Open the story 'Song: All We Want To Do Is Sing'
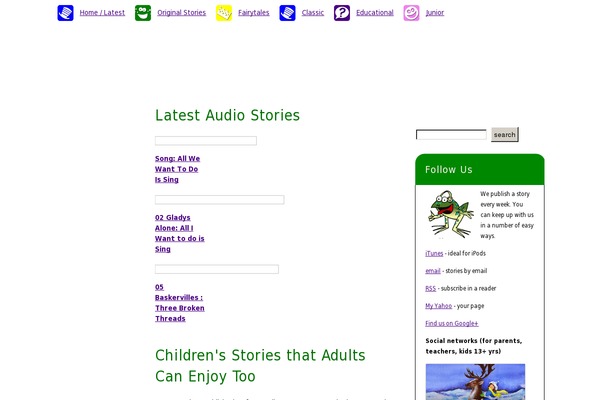 178,169
